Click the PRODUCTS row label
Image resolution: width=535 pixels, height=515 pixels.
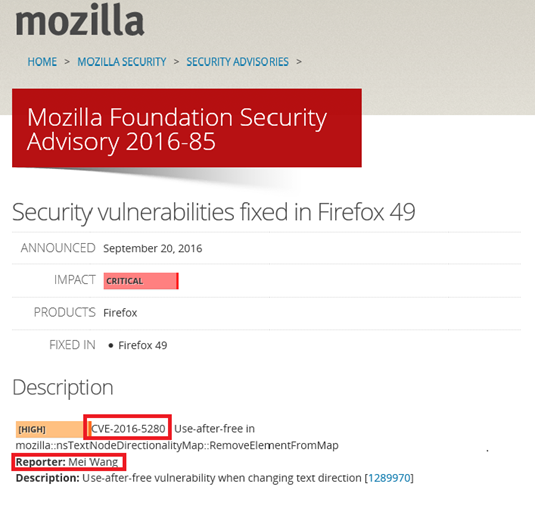point(64,312)
